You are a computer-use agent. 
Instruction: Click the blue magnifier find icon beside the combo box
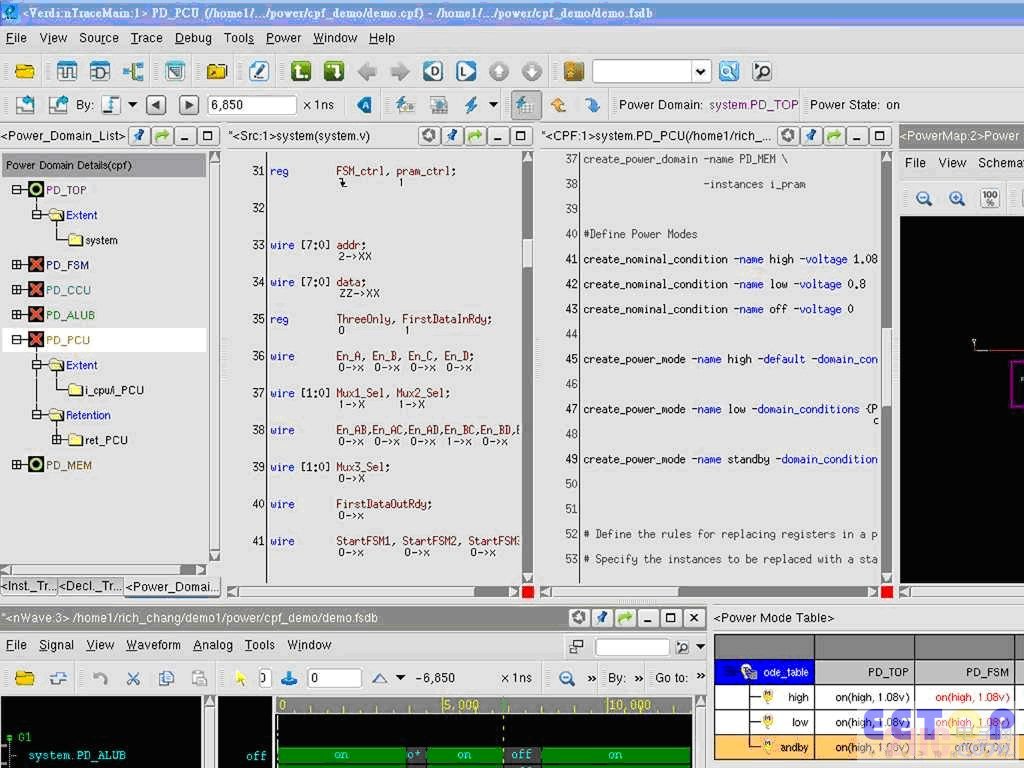(729, 71)
